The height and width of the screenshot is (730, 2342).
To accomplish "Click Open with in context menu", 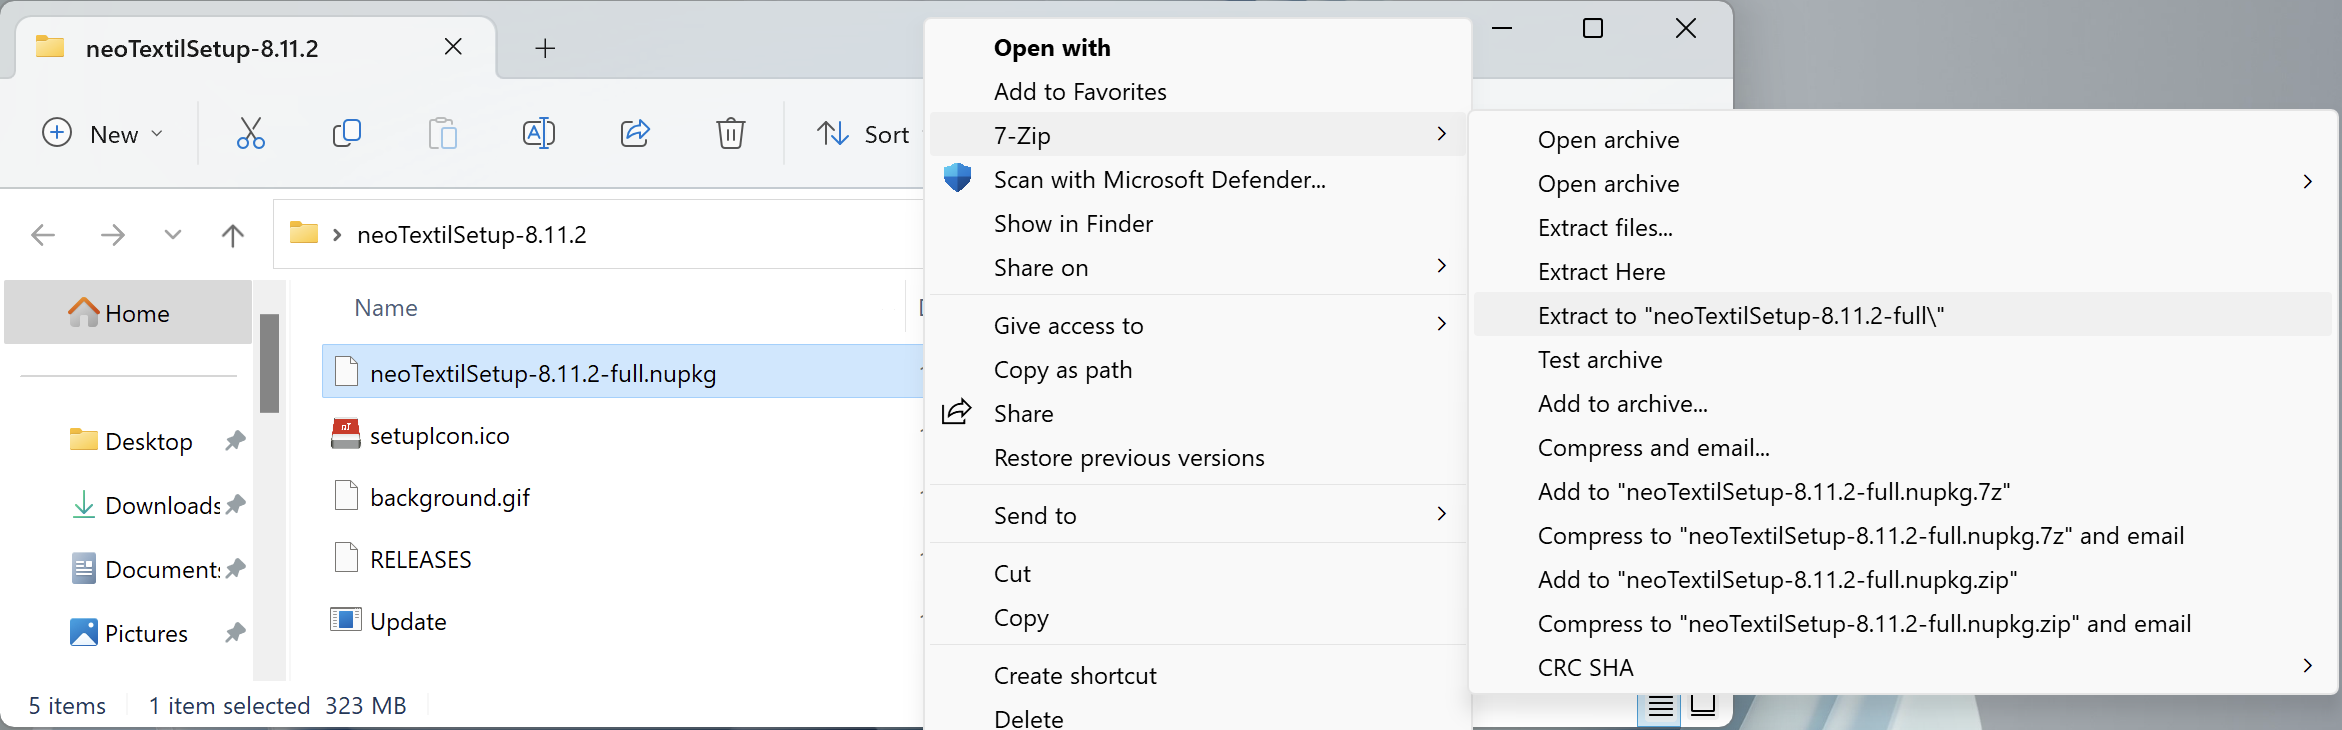I will [1052, 48].
